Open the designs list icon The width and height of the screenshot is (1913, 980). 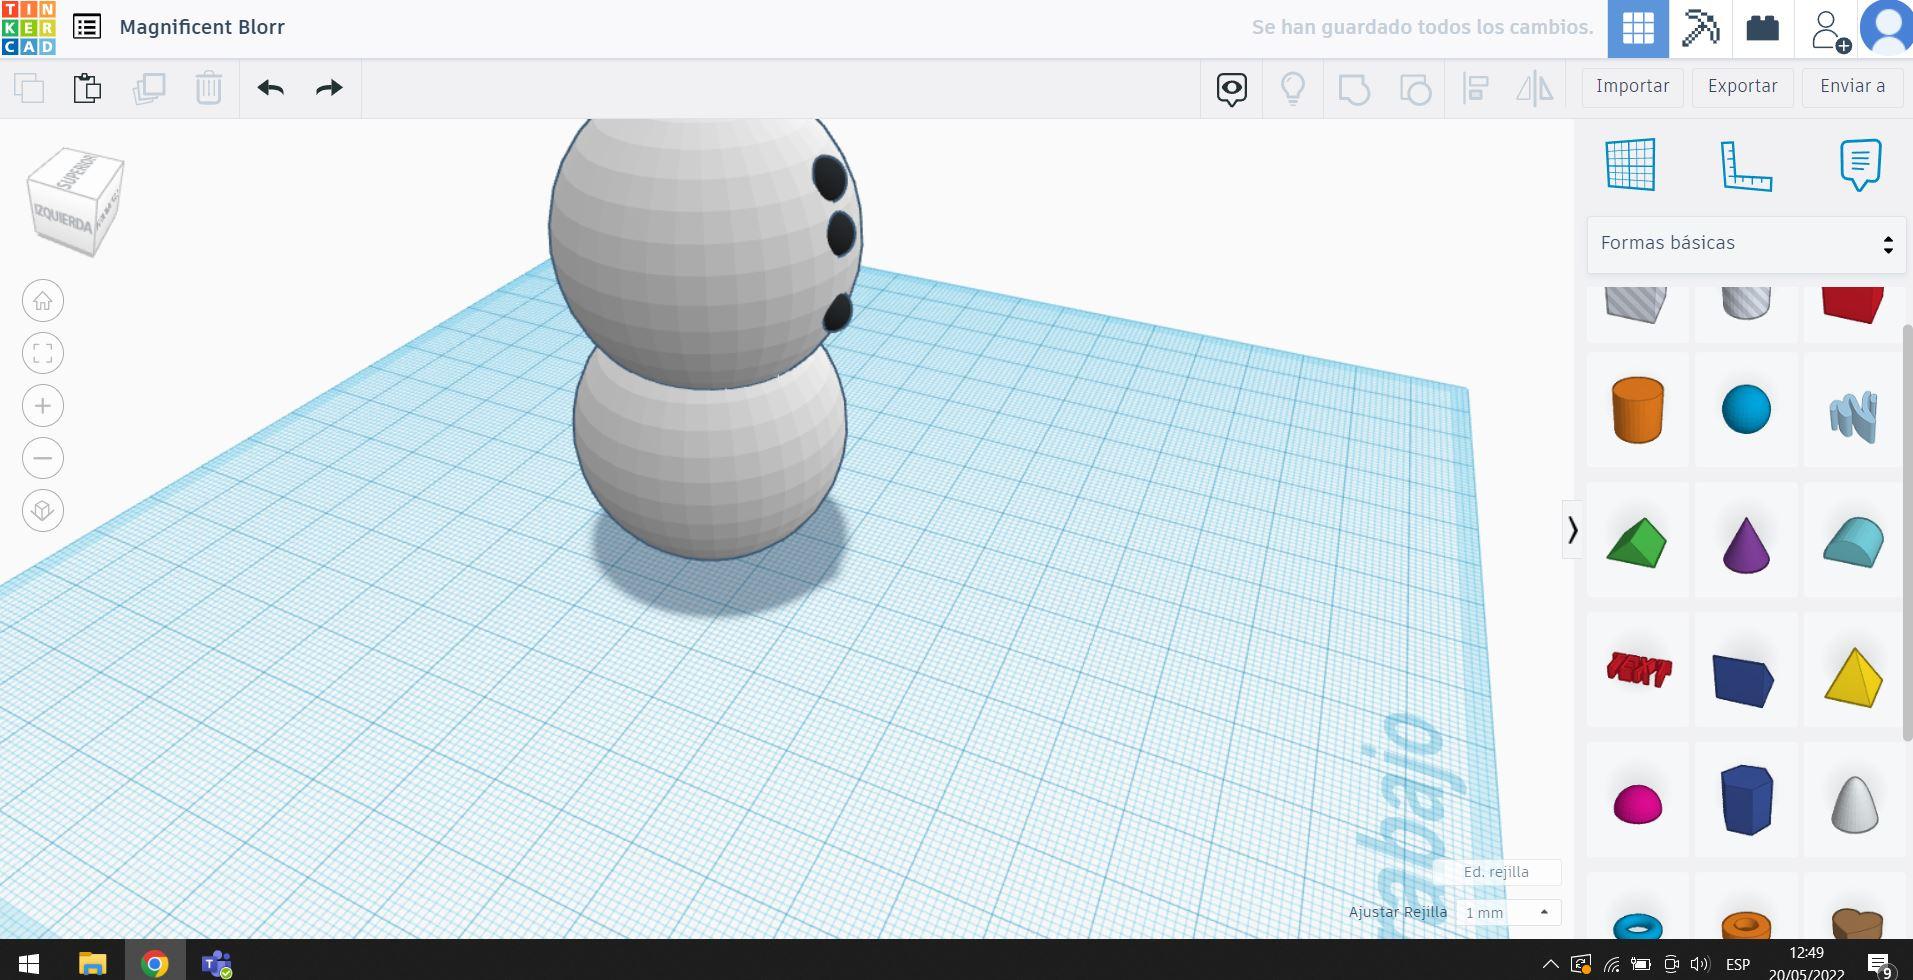tap(87, 27)
